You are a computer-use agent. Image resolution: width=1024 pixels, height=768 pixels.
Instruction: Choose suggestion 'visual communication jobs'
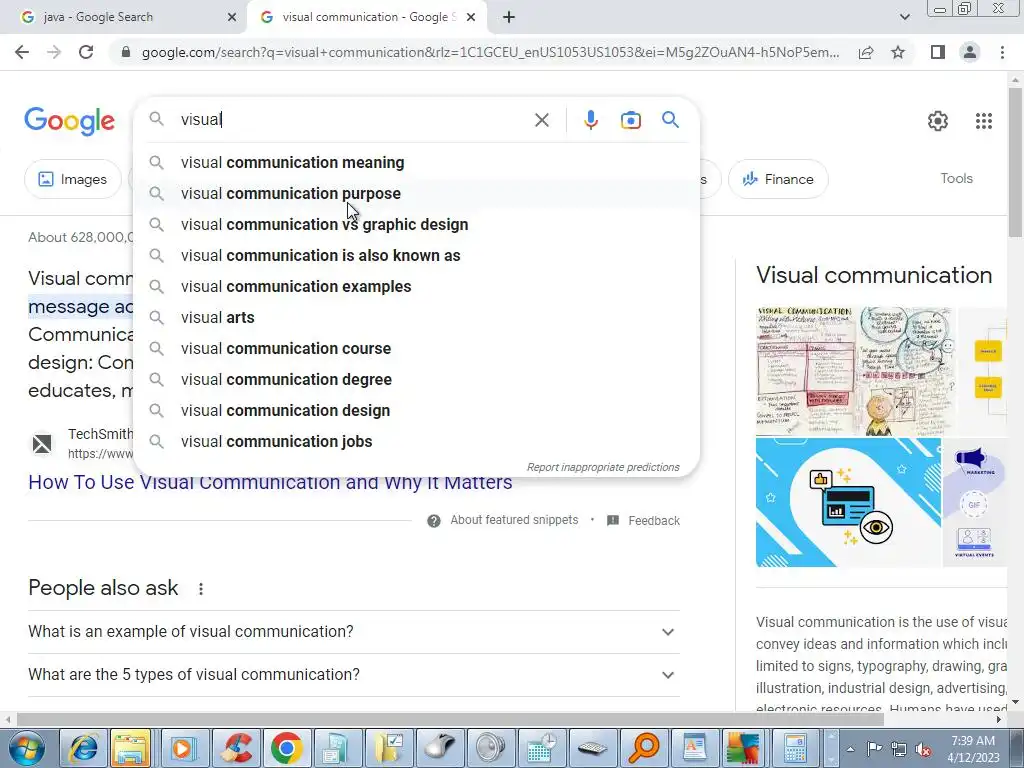pyautogui.click(x=416, y=441)
